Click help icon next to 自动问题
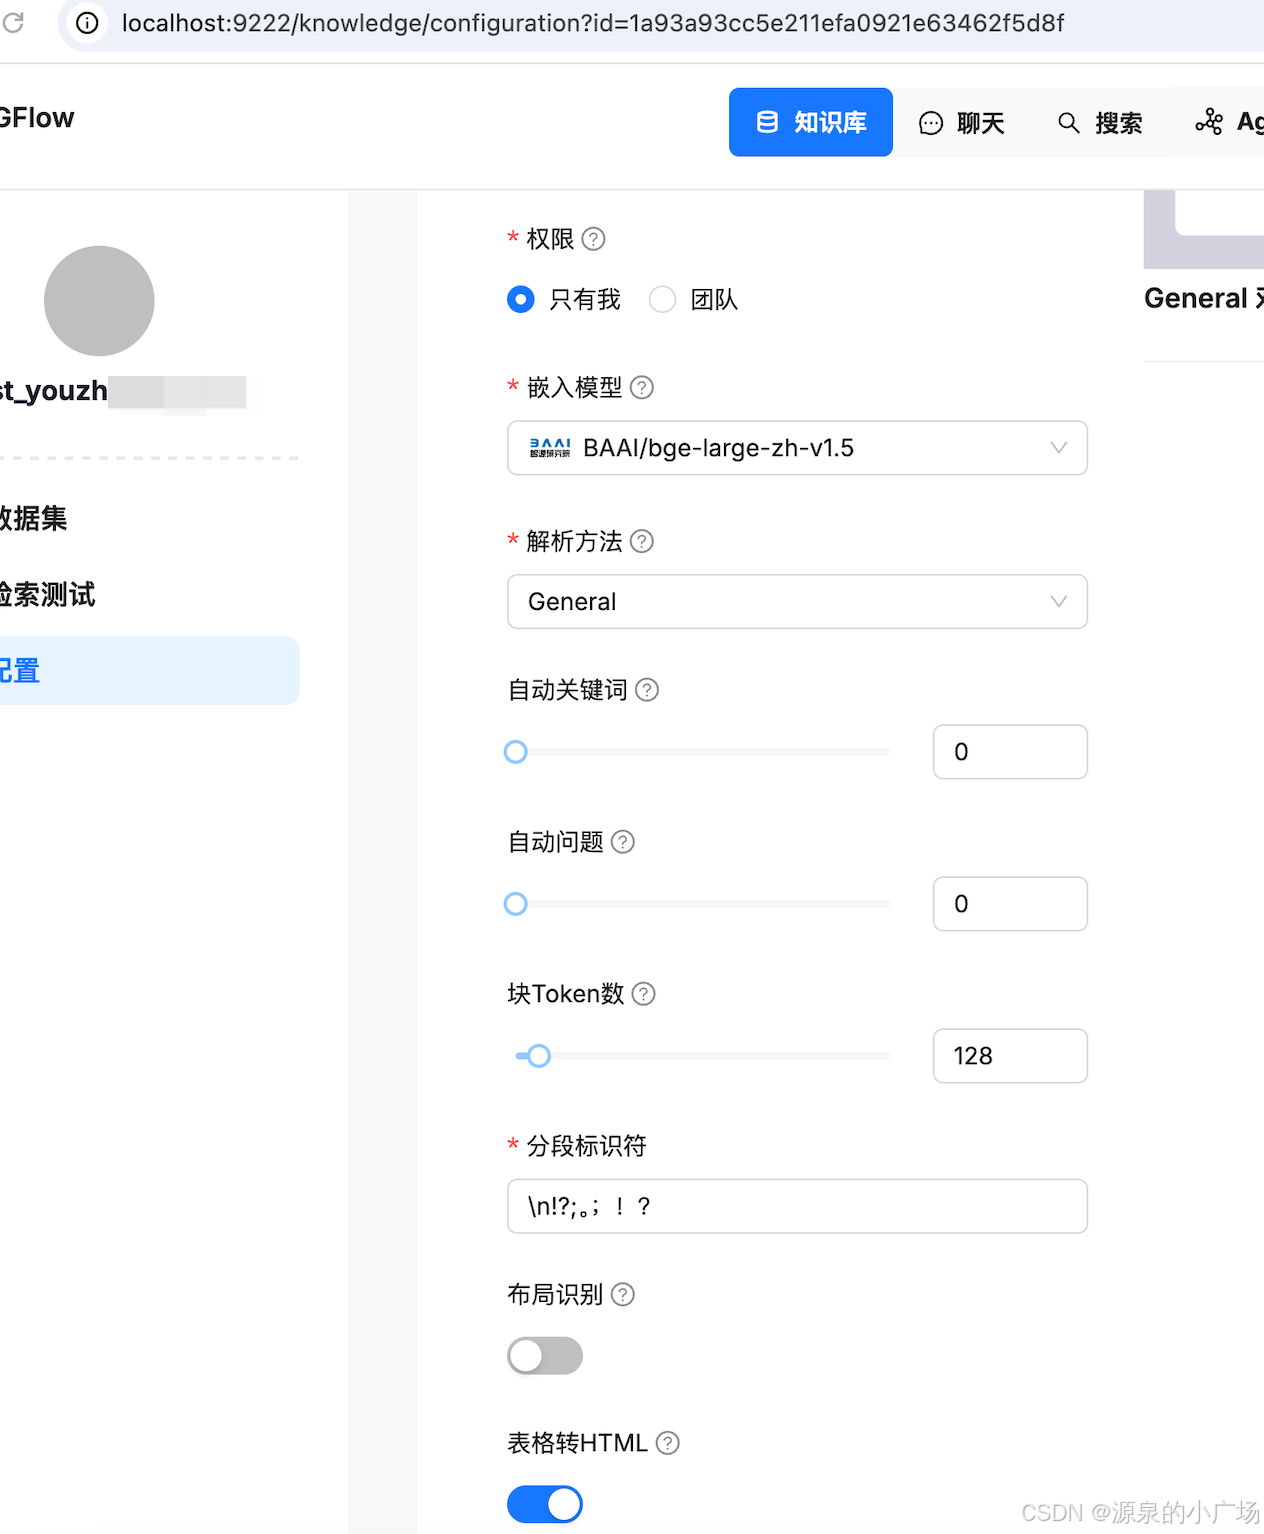Screen dimensions: 1264x1534 tap(623, 842)
